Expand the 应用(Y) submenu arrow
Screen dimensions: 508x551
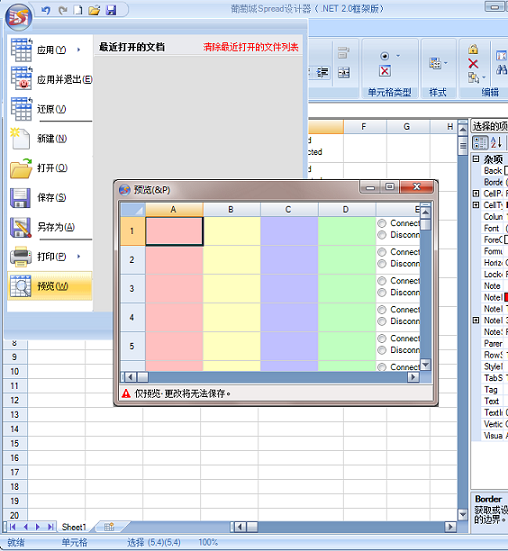[79, 50]
